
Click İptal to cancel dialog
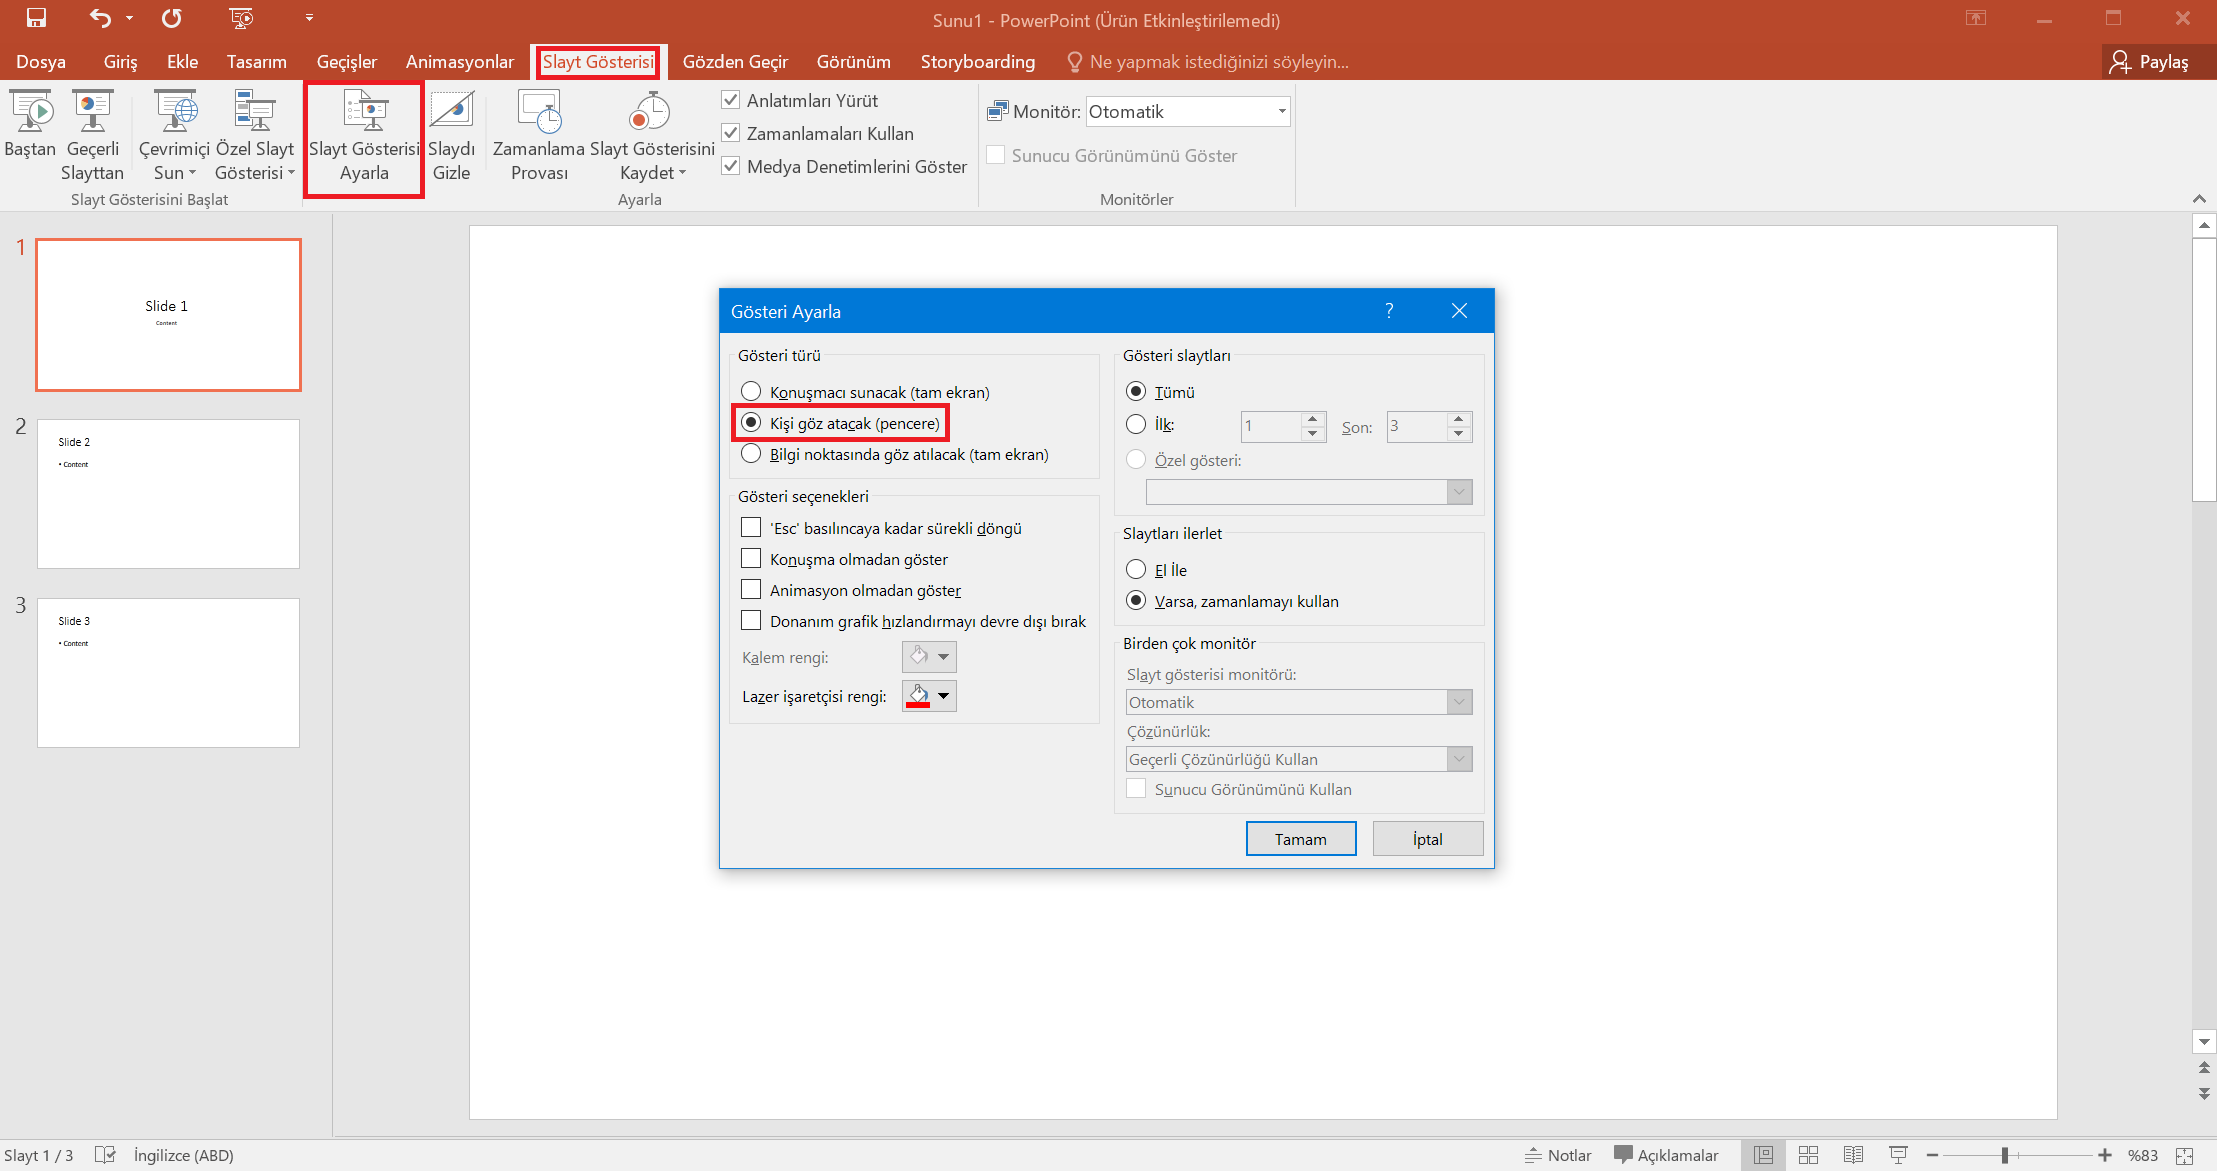(x=1428, y=839)
